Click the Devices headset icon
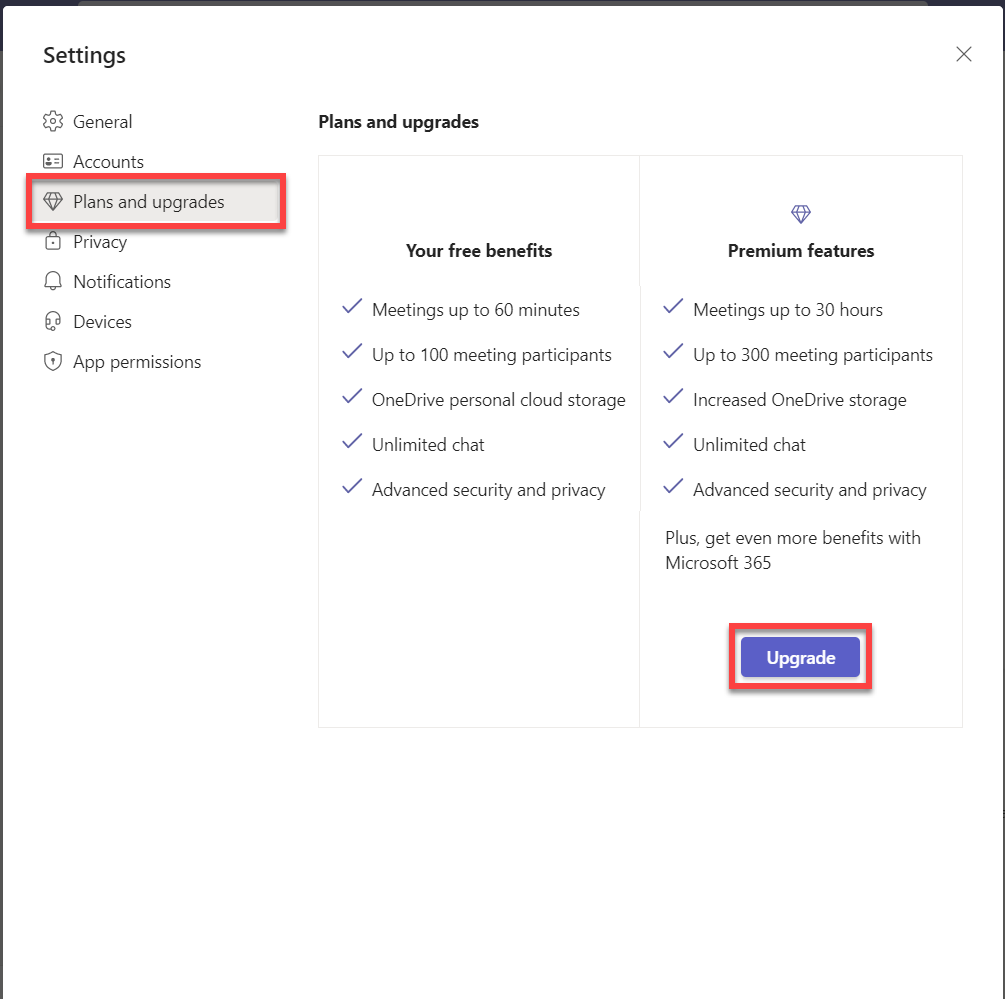The height and width of the screenshot is (999, 1005). point(53,321)
